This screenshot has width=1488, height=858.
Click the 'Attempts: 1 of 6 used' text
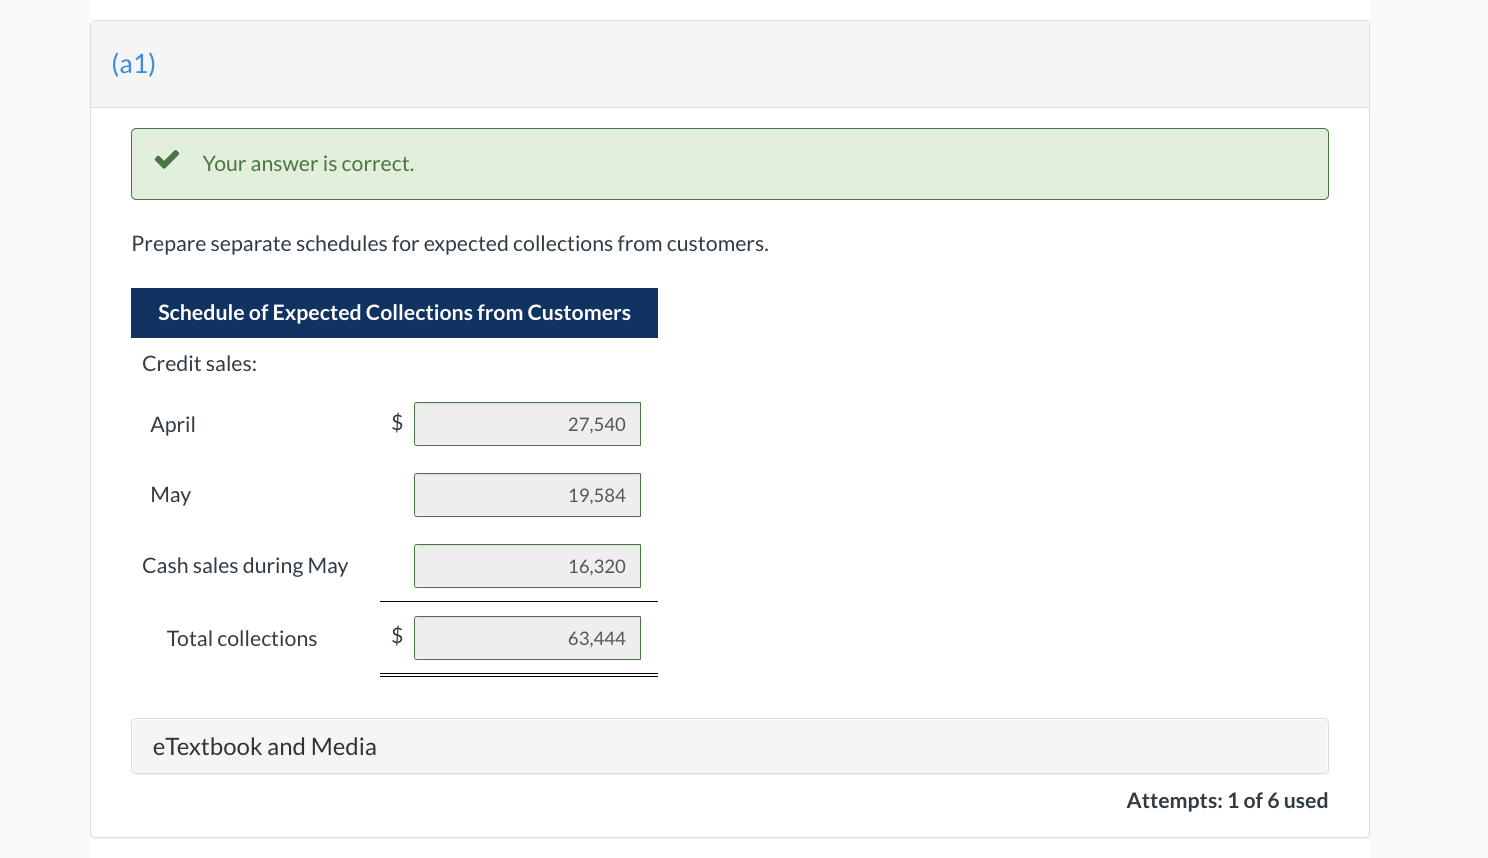pos(1227,801)
